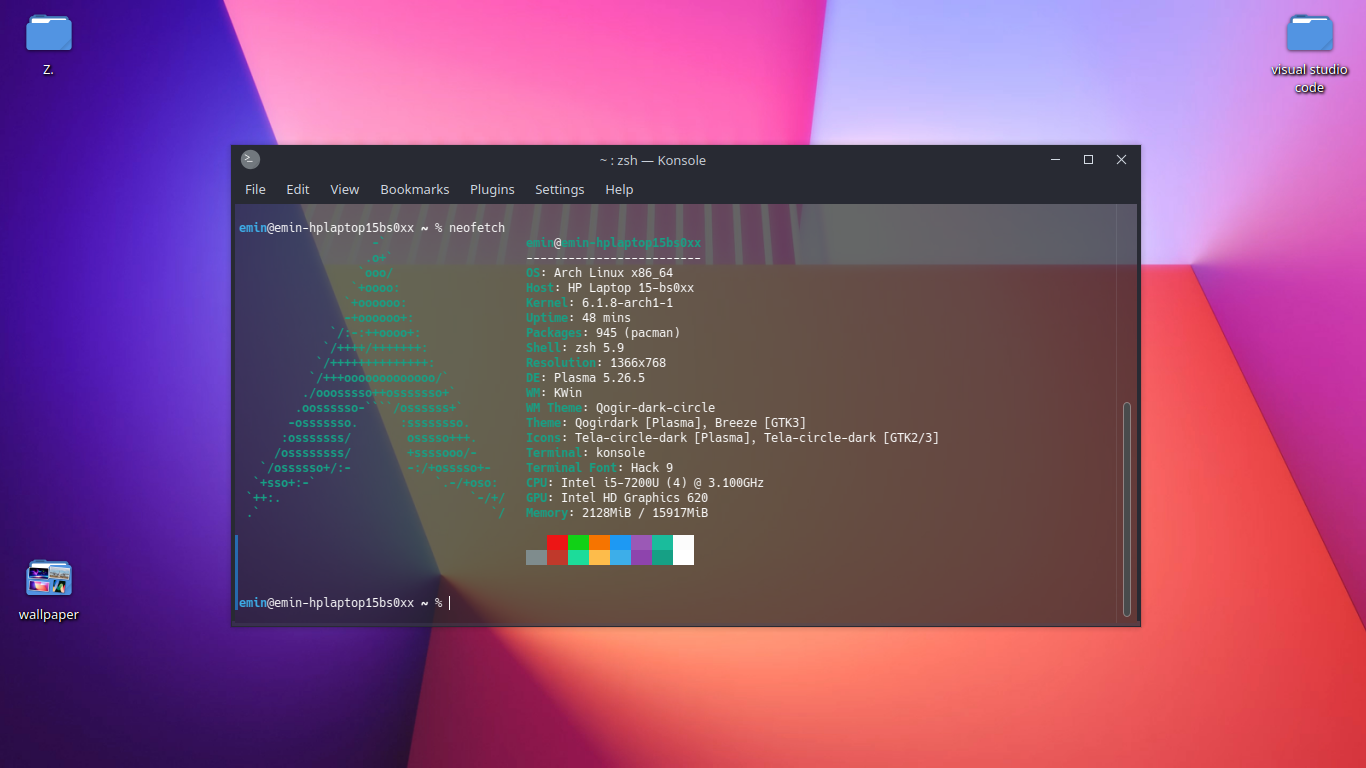Close the Konsole window
This screenshot has width=1366, height=768.
click(1121, 160)
